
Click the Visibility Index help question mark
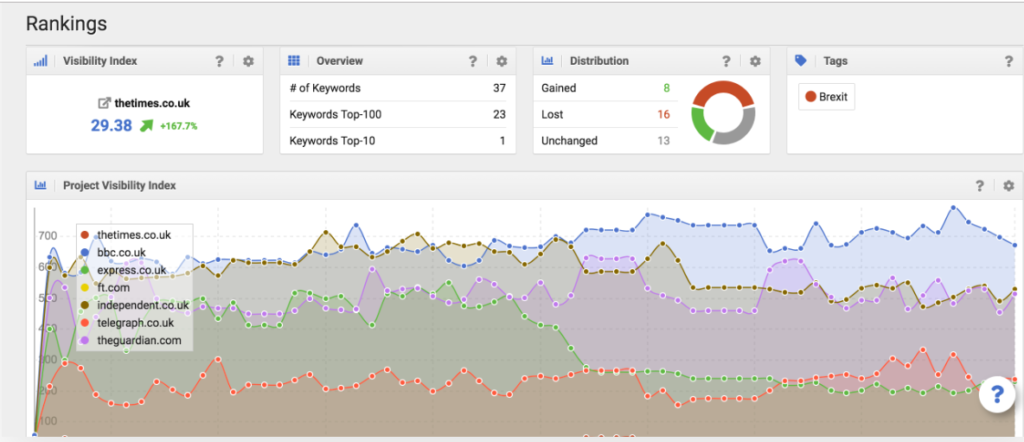(219, 61)
